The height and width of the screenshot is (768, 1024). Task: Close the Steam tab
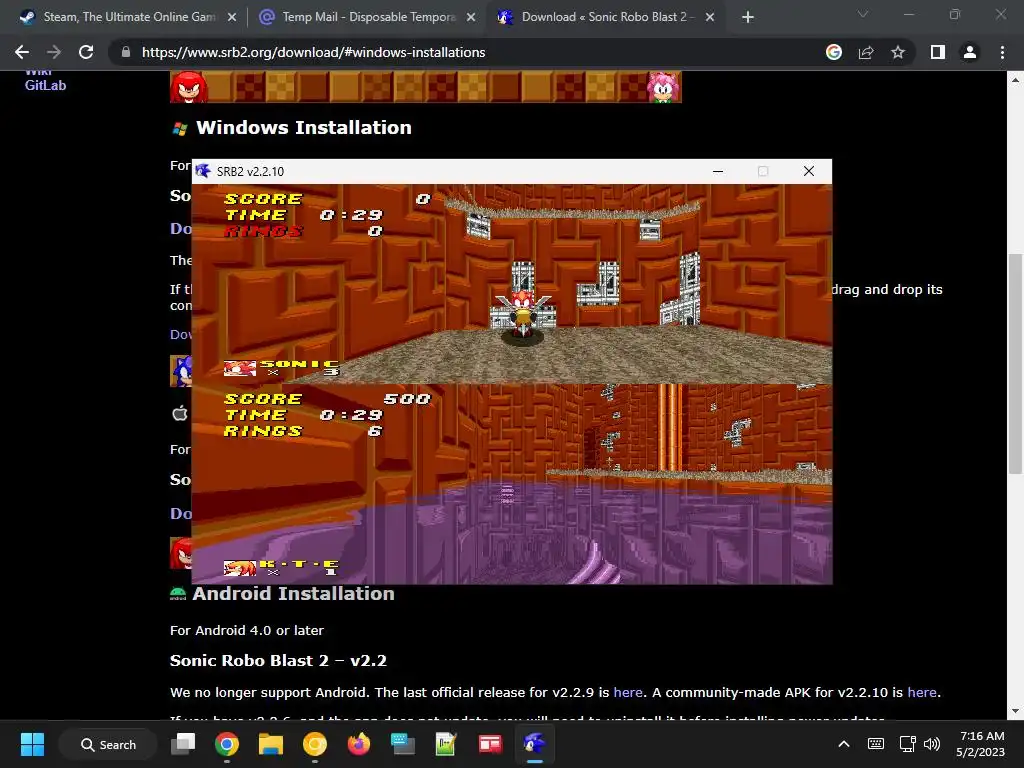pyautogui.click(x=232, y=17)
